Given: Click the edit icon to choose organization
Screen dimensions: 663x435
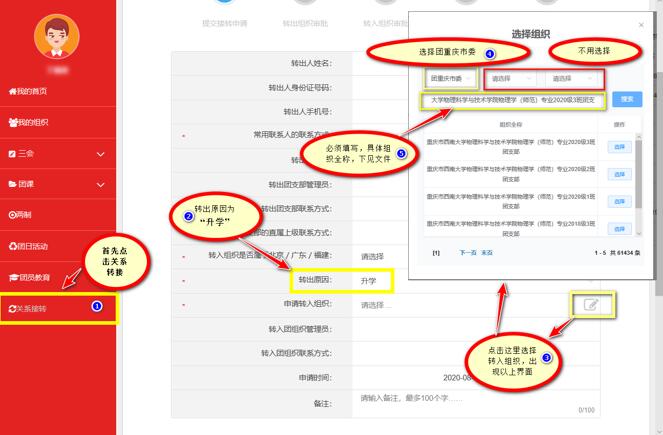Looking at the screenshot, I should 591,305.
